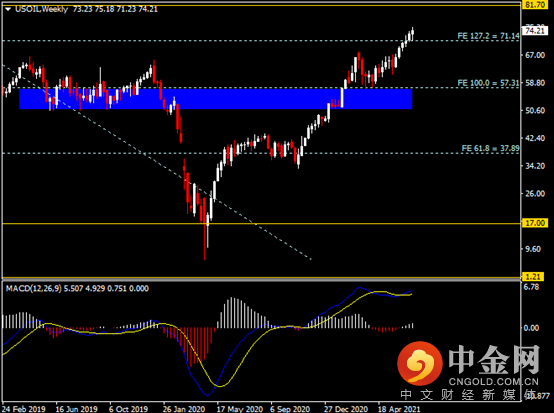The width and height of the screenshot is (554, 413).
Task: Click the orange round cngold logo icon
Action: tap(420, 363)
